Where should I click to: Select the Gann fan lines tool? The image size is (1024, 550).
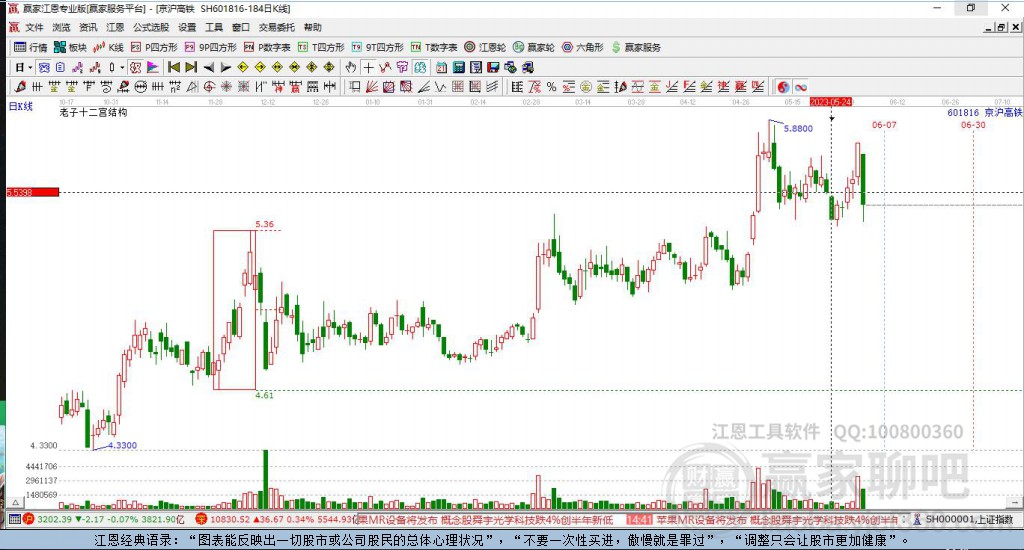click(372, 87)
